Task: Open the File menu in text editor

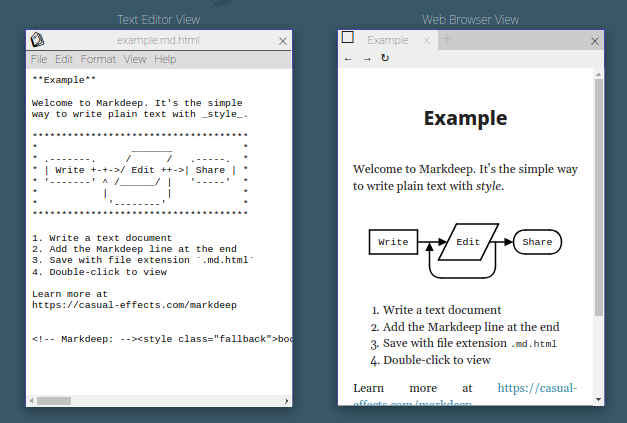Action: pos(39,59)
